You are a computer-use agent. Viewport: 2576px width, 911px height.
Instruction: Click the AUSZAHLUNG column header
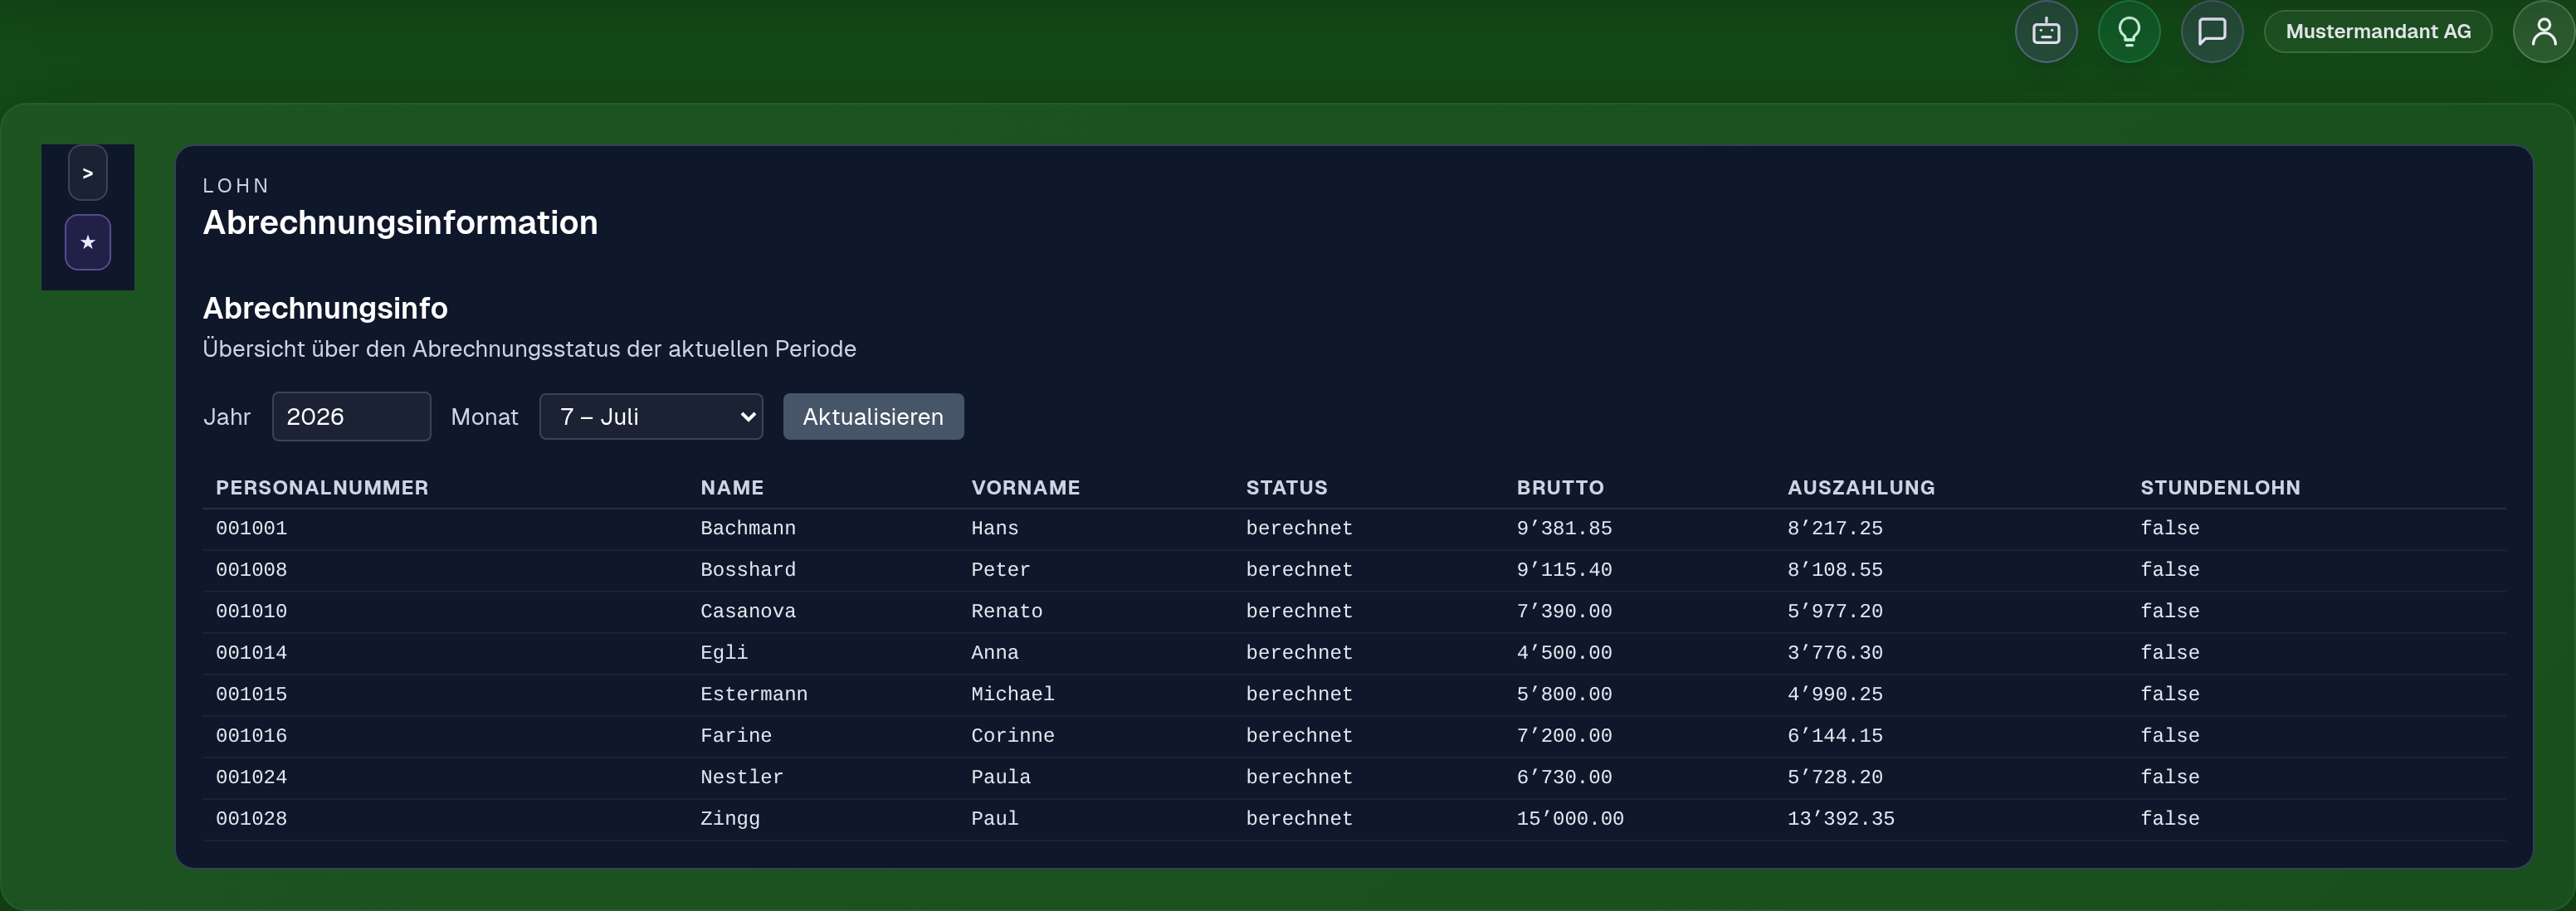[1861, 488]
